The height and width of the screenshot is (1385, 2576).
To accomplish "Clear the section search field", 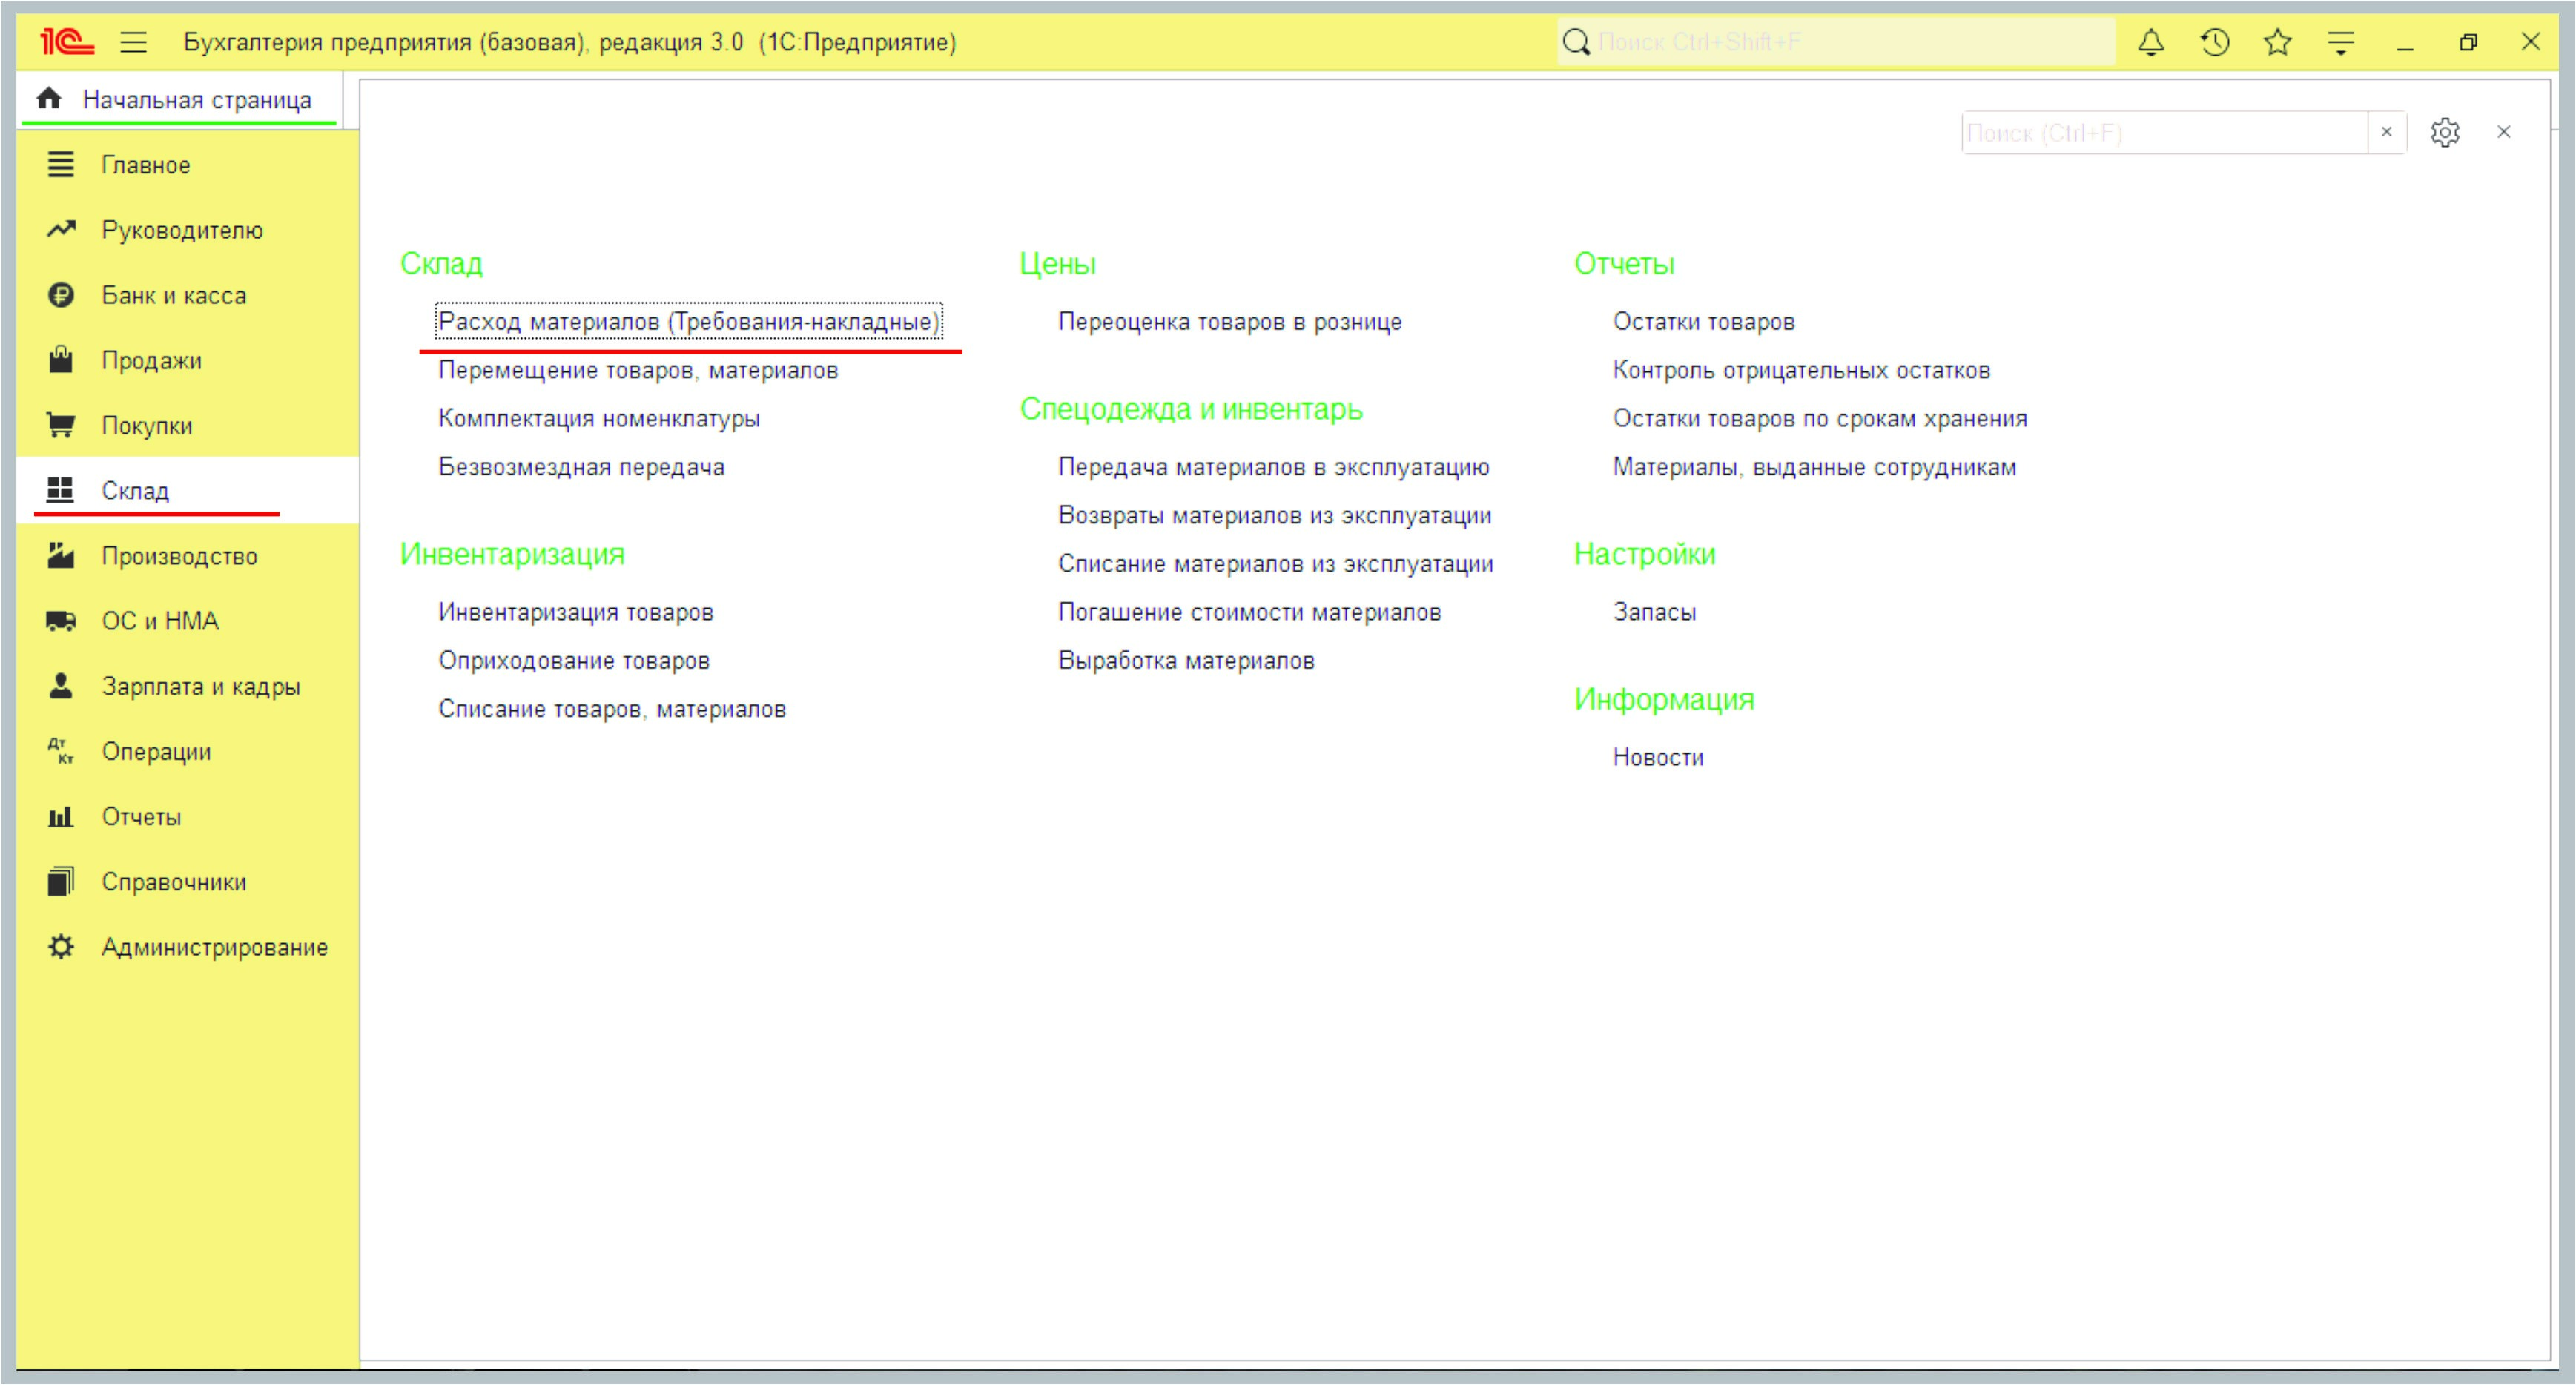I will (x=2386, y=132).
